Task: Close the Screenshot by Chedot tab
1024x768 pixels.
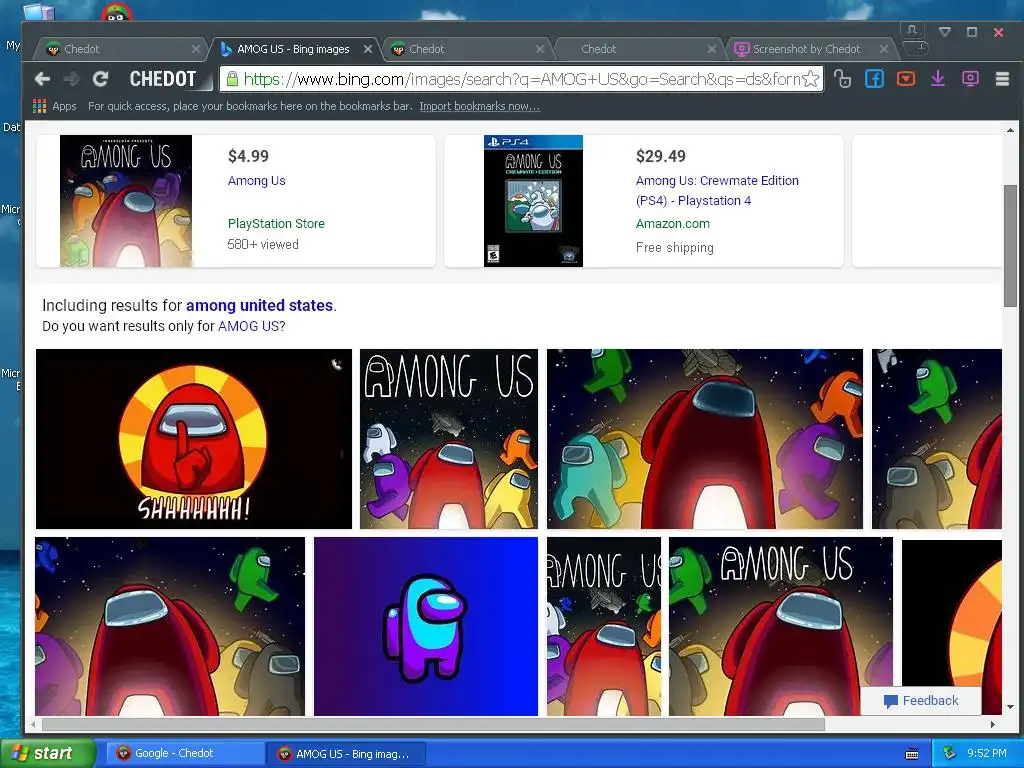Action: pos(884,49)
